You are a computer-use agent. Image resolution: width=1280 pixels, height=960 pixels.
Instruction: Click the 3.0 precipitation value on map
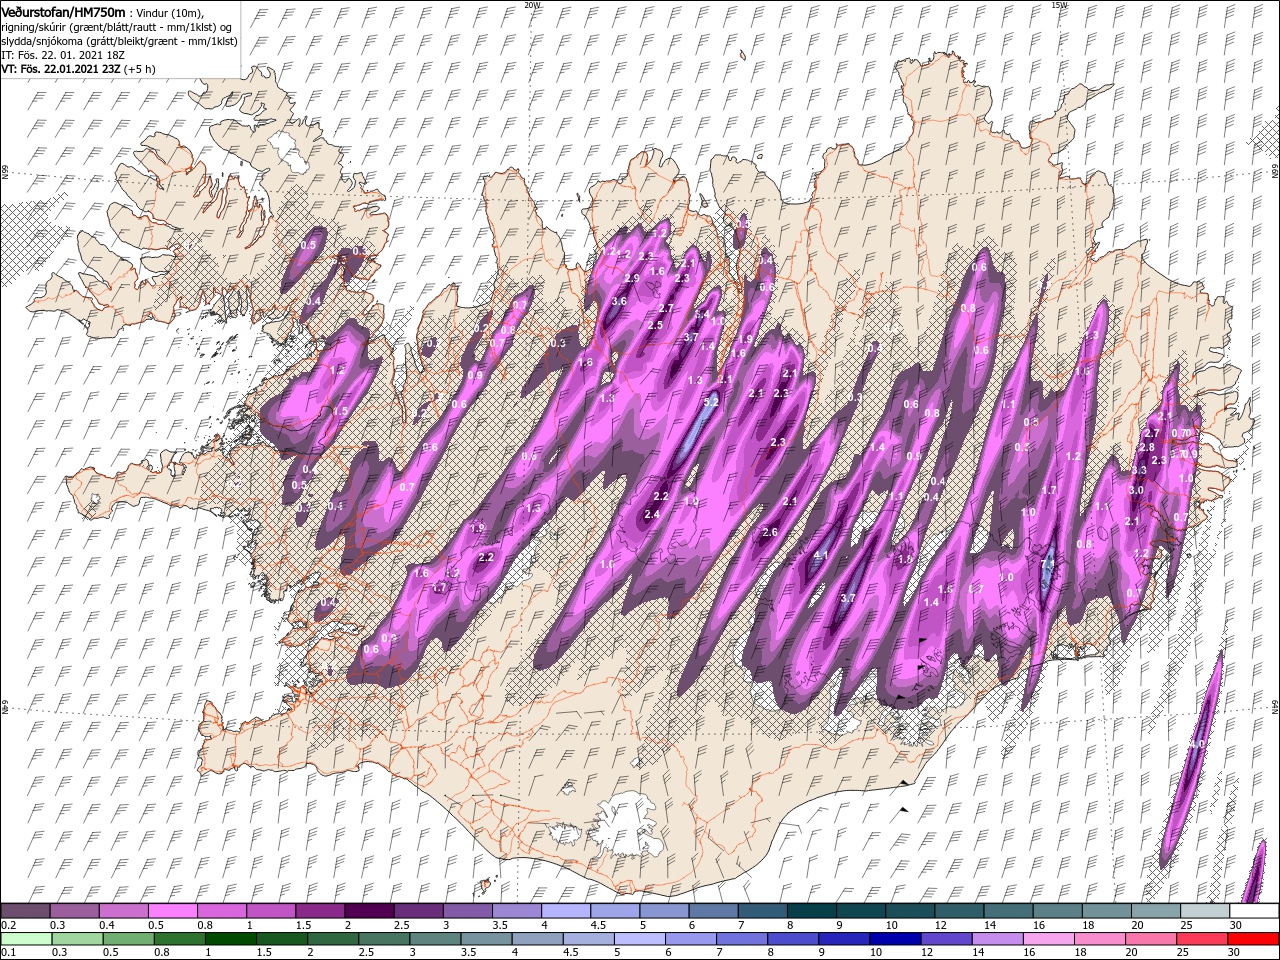pos(1136,490)
